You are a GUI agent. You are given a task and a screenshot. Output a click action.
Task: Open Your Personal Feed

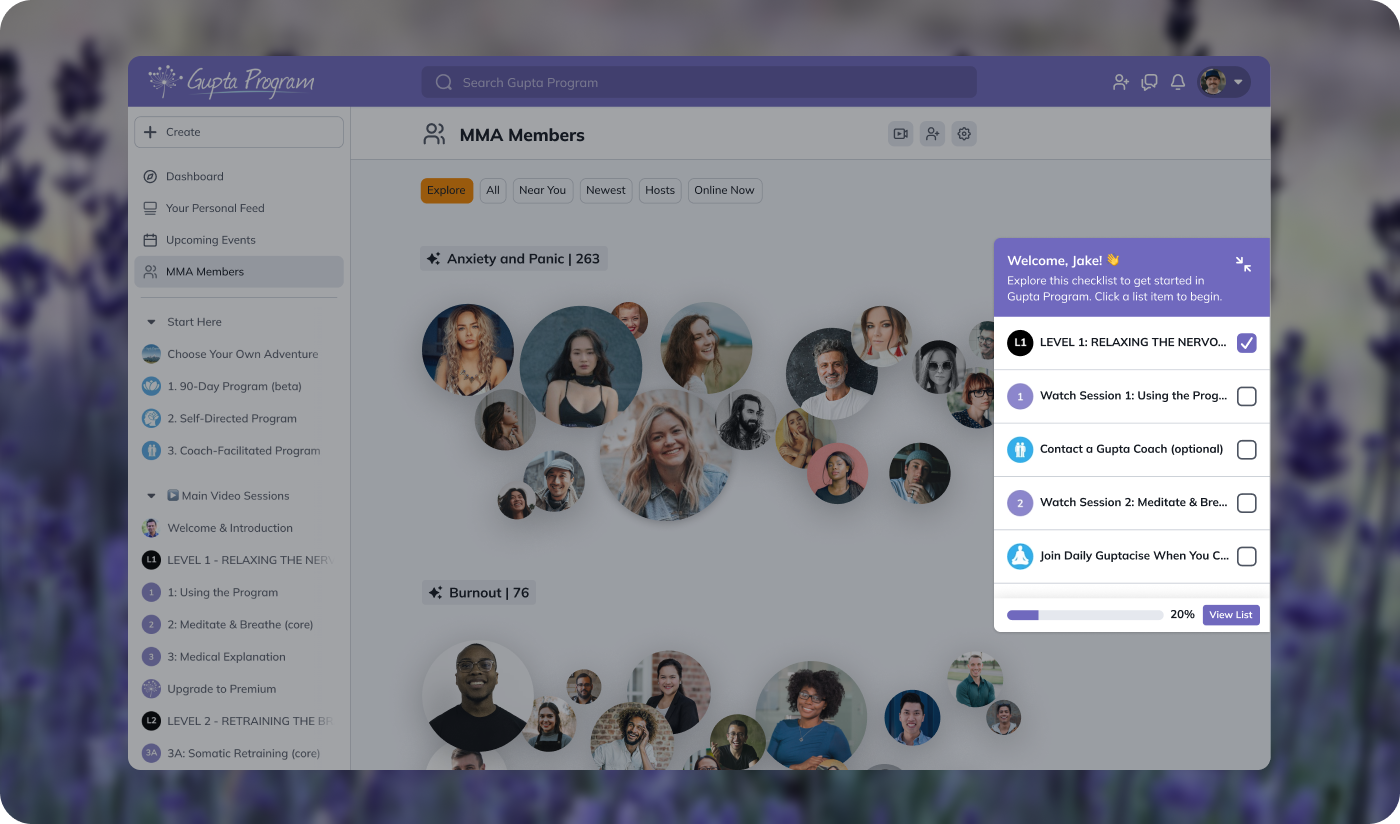(x=239, y=208)
